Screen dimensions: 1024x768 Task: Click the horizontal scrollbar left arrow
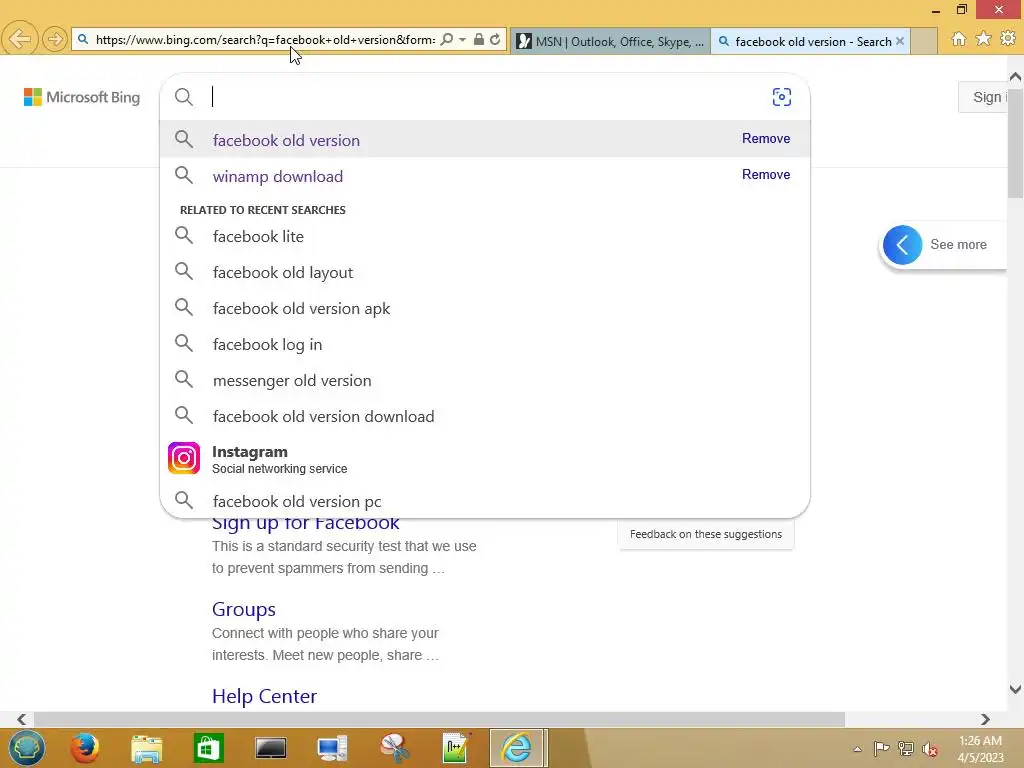click(x=21, y=719)
